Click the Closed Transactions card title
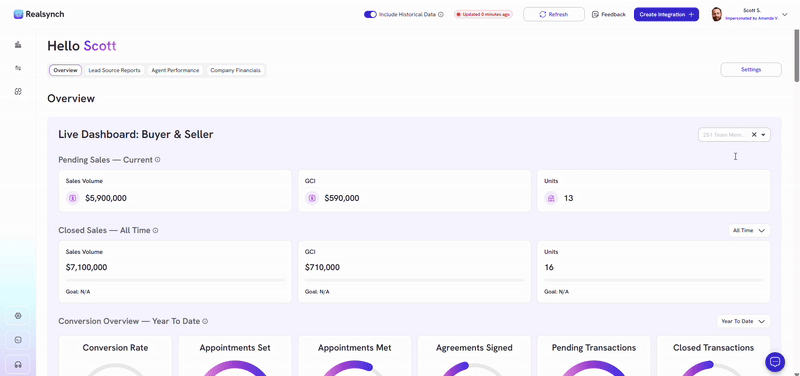The width and height of the screenshot is (800, 376). pos(713,348)
